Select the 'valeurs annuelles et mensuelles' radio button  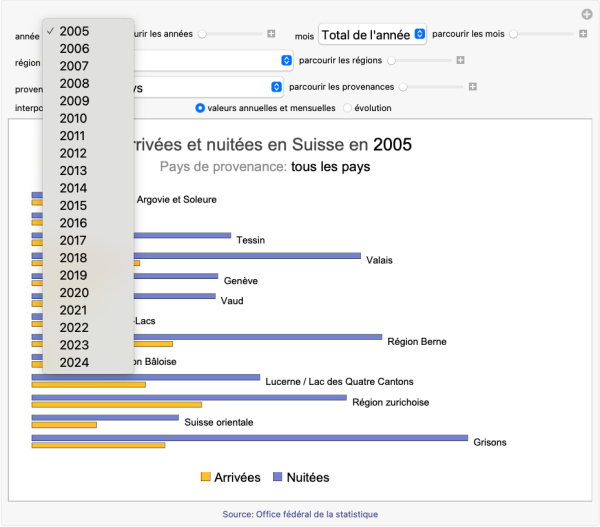(x=200, y=108)
